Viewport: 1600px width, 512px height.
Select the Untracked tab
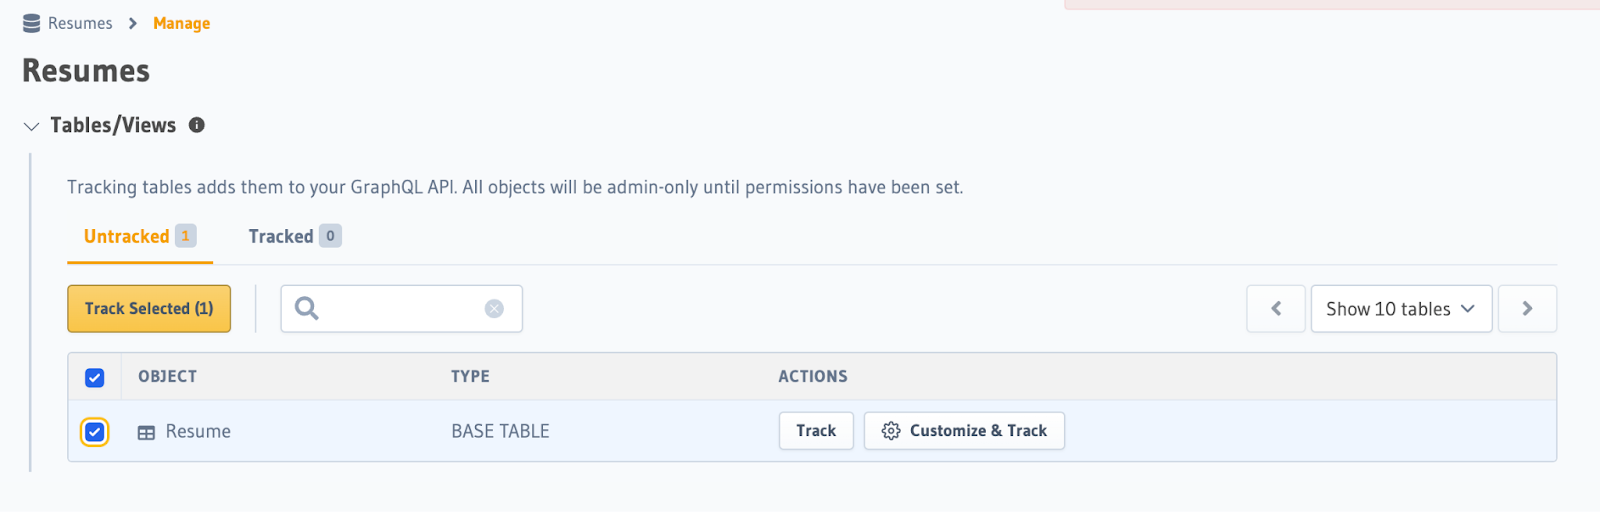coord(140,236)
